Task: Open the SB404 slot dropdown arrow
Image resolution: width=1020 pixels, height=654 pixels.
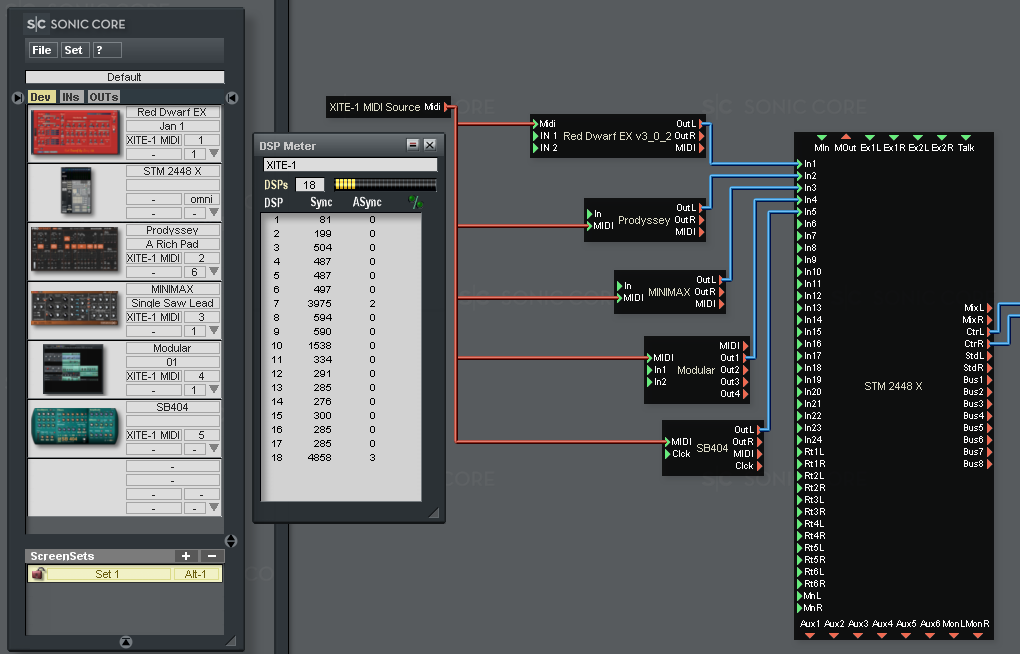Action: click(x=213, y=448)
